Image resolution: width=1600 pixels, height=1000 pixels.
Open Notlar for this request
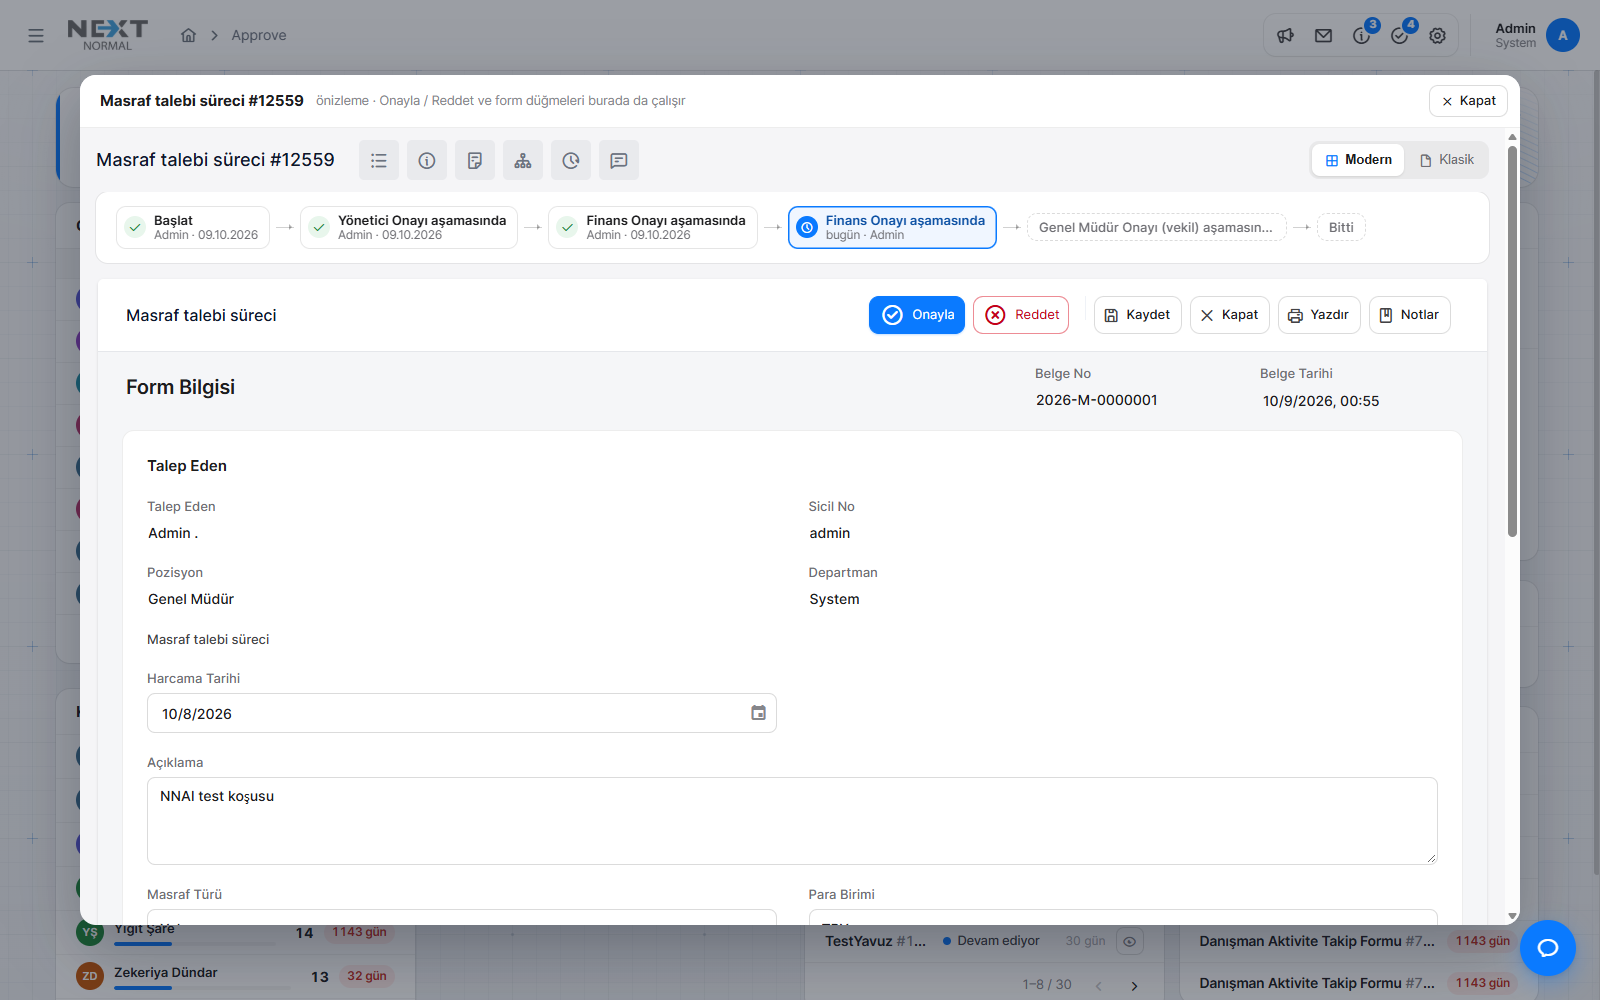pyautogui.click(x=1410, y=315)
